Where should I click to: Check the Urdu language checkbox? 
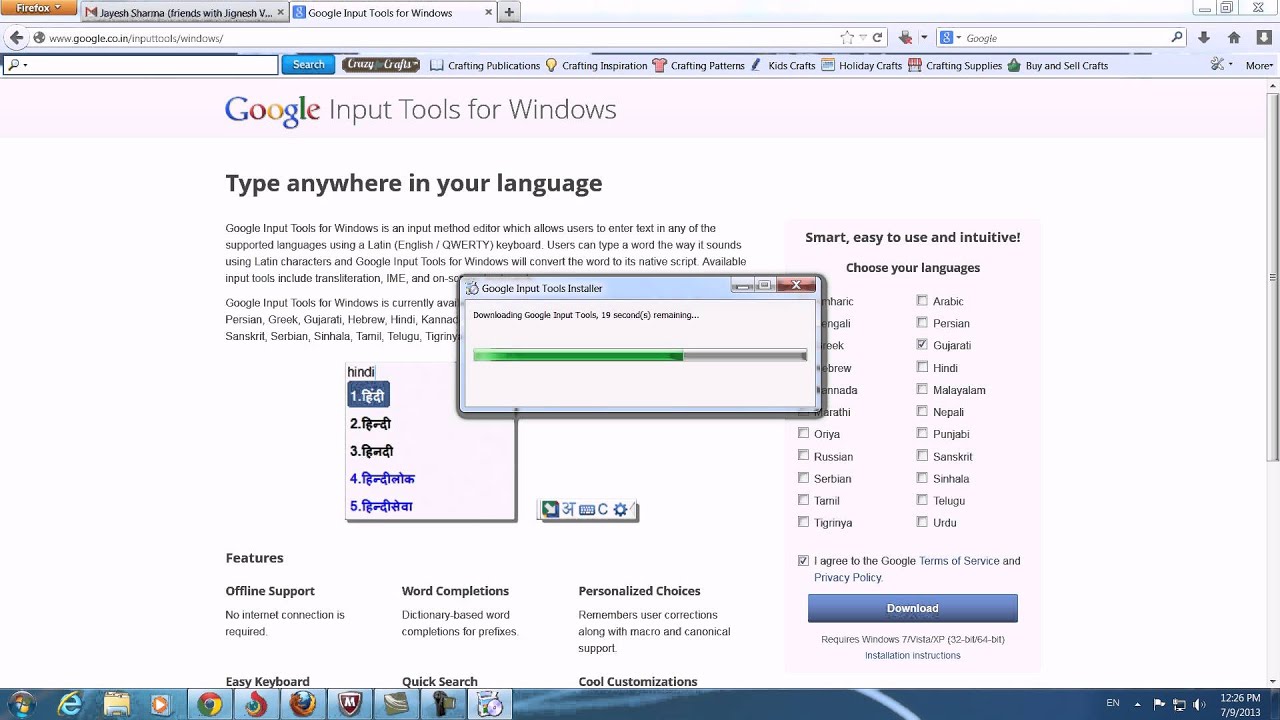point(922,522)
